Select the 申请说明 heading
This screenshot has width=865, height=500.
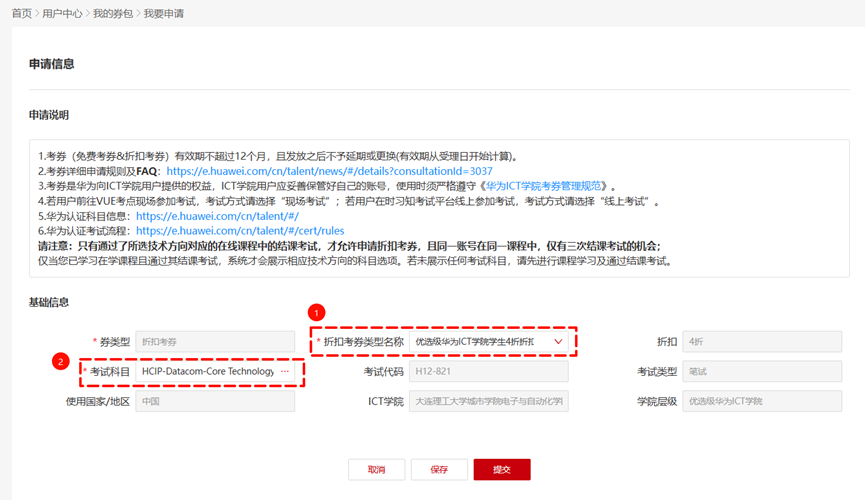(x=49, y=115)
